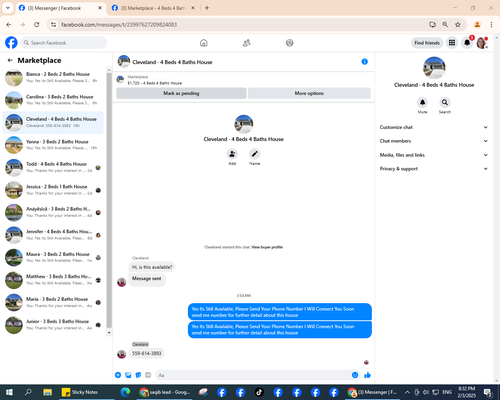Open View buyer profile link
This screenshot has width=500, height=400.
tap(267, 247)
